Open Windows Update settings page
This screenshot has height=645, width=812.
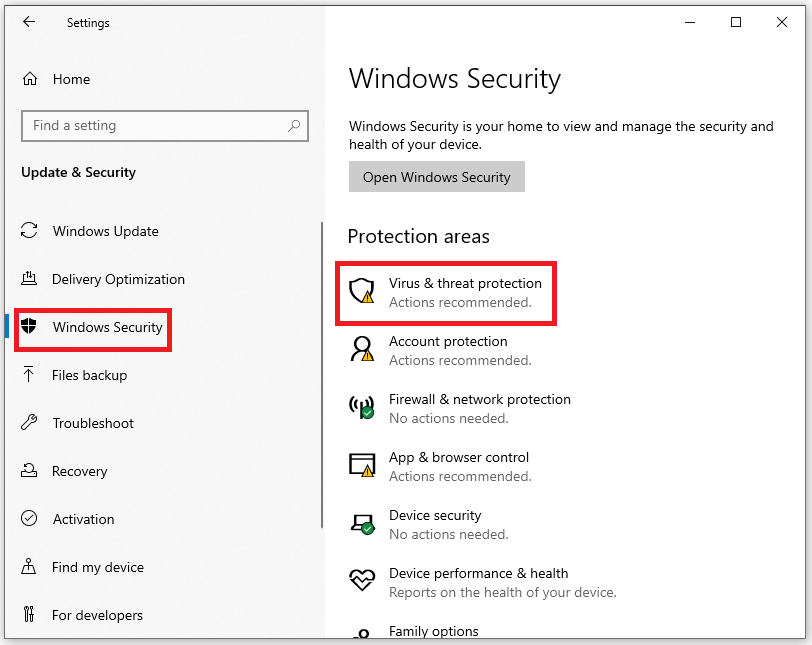105,231
